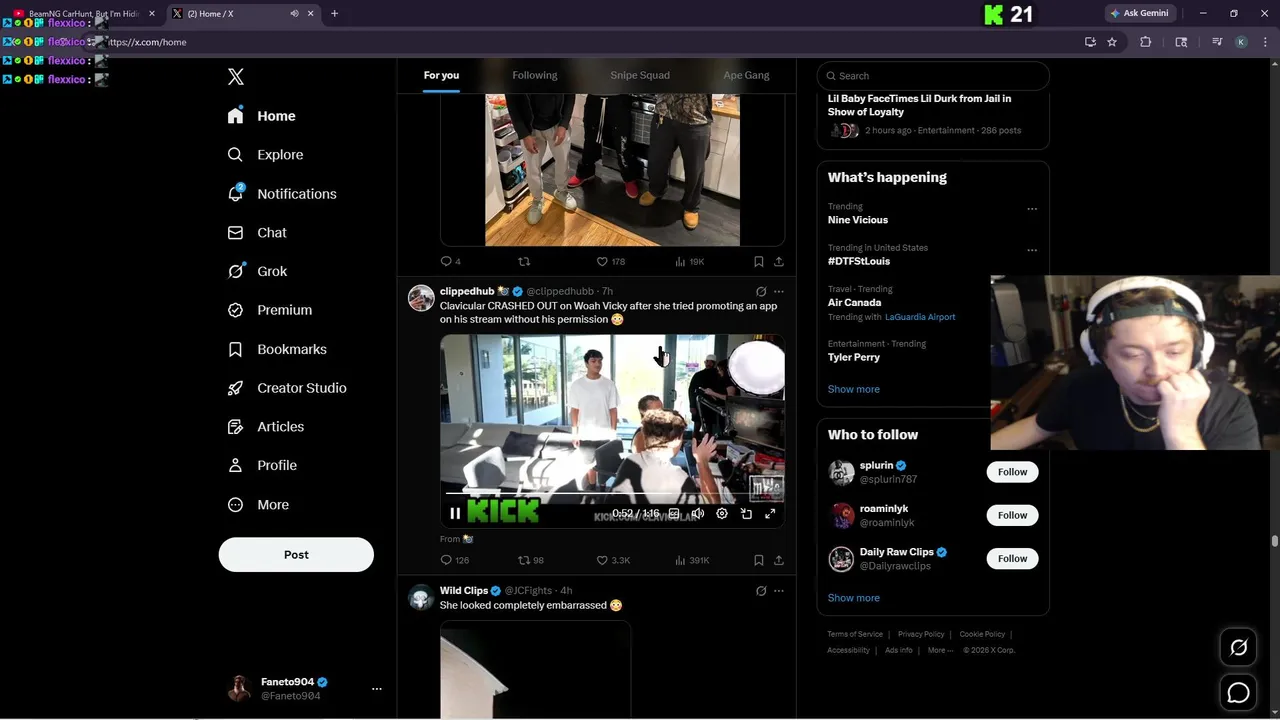
Task: Click the X logo in the sidebar
Action: pyautogui.click(x=236, y=77)
